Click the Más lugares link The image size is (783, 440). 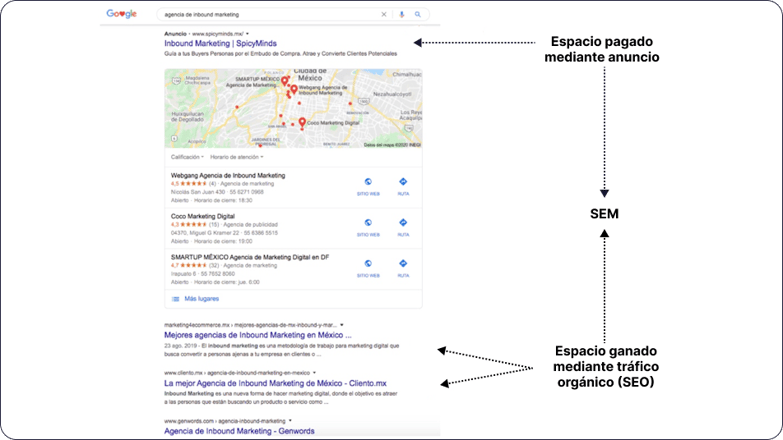tap(202, 299)
